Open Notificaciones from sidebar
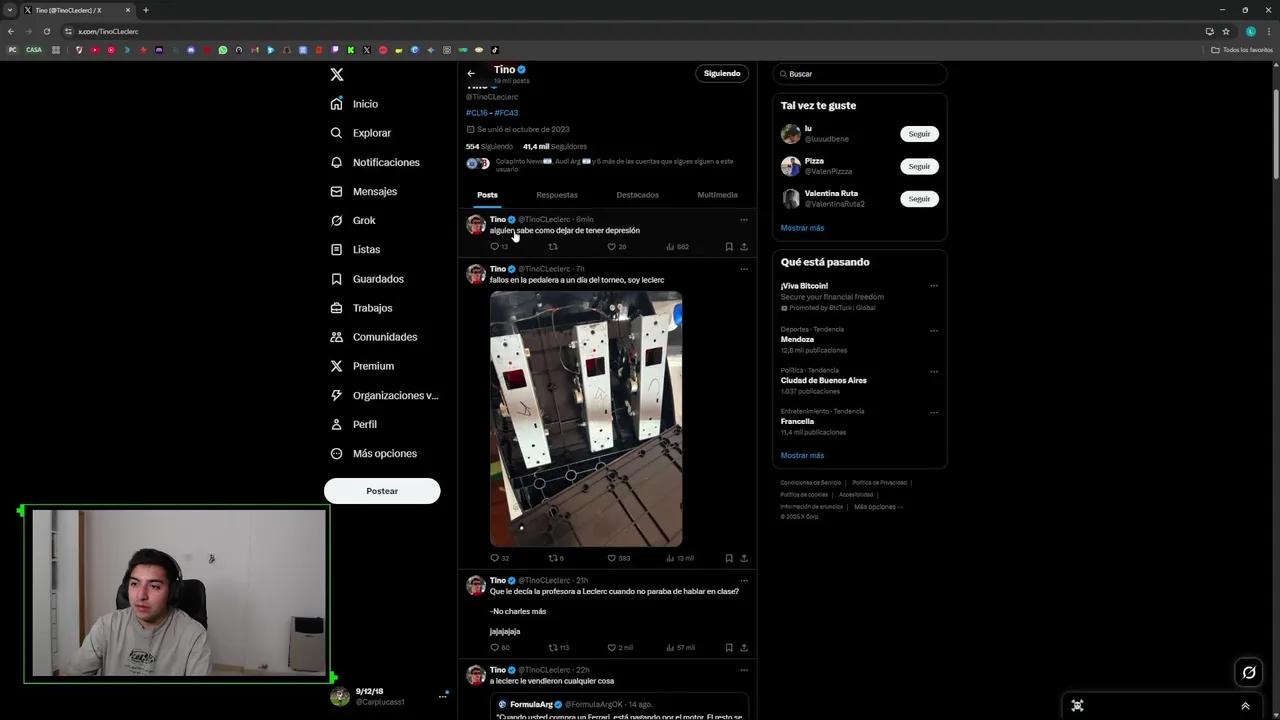 click(374, 162)
